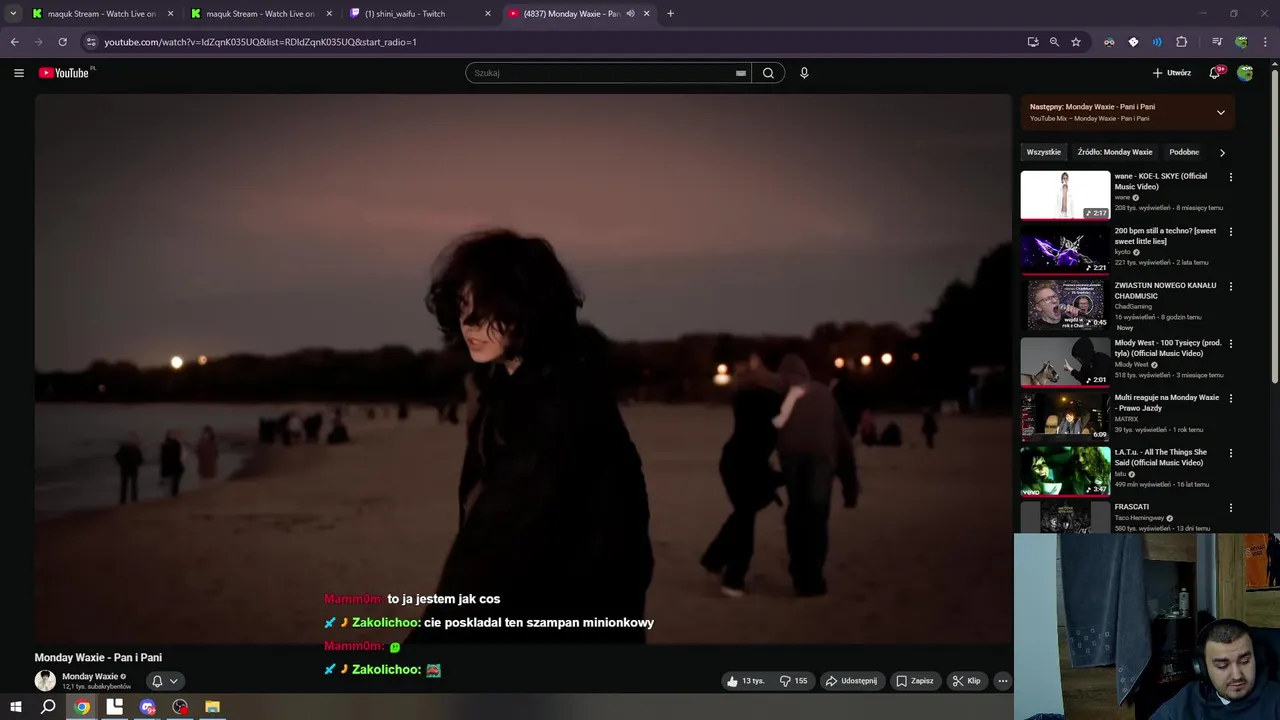Open Chrome profile frog avatar
This screenshot has width=1280, height=720.
[x=1241, y=42]
